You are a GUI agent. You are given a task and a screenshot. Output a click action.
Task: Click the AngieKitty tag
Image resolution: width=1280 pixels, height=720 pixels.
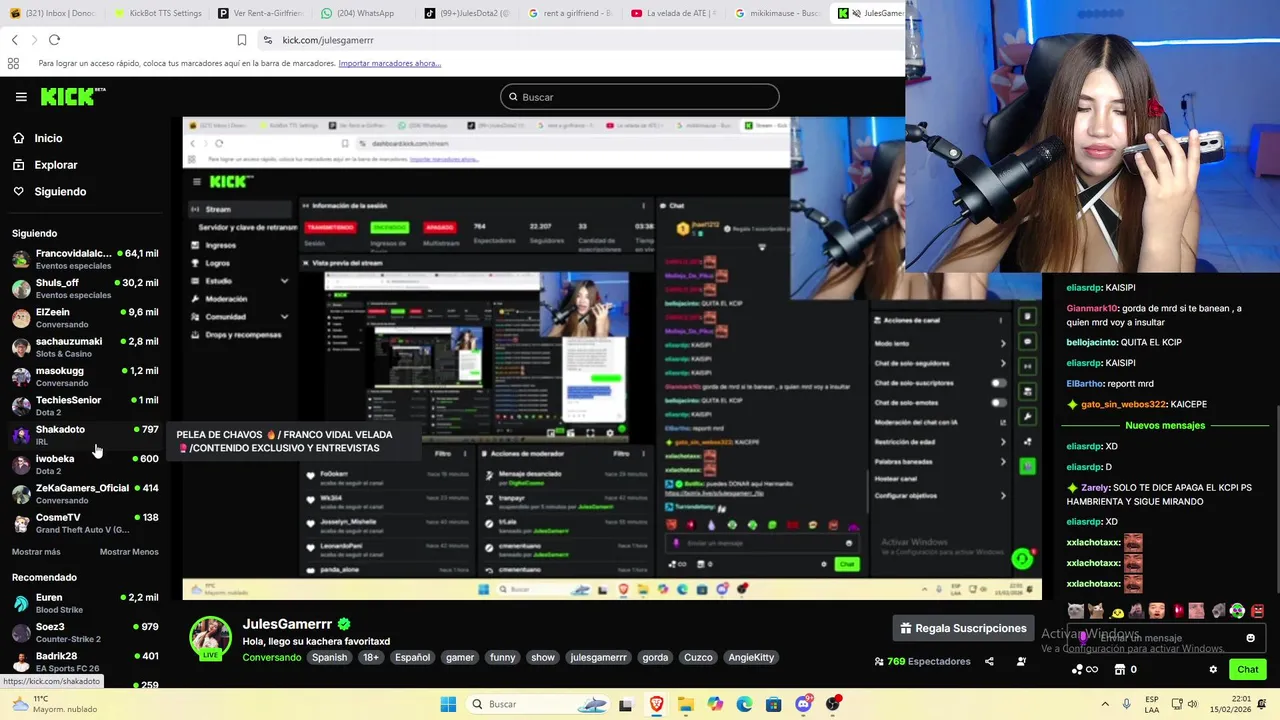pos(751,657)
